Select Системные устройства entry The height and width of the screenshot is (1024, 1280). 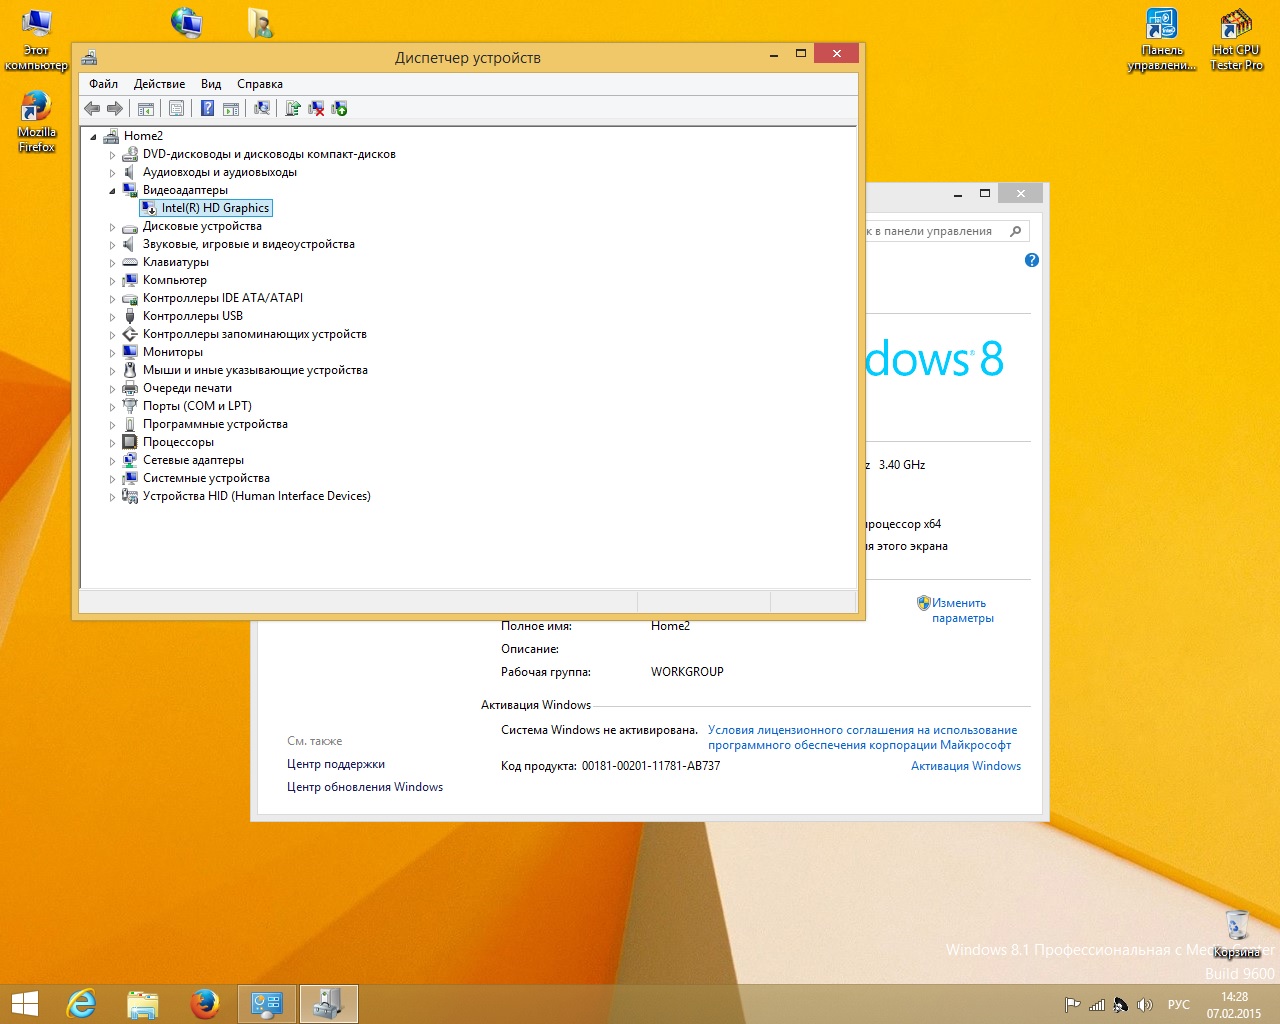point(206,478)
